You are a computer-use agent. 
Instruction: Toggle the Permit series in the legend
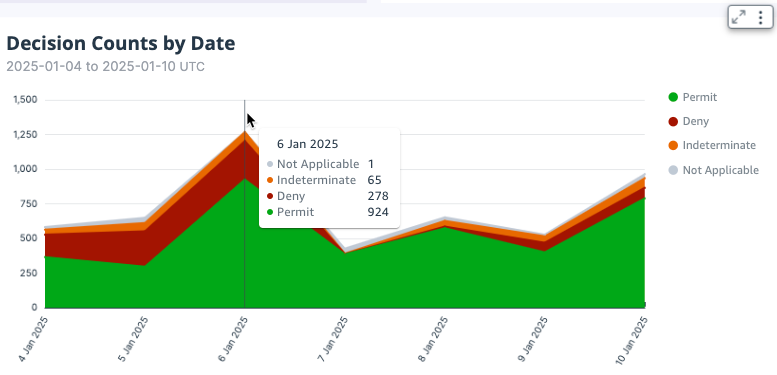(693, 97)
